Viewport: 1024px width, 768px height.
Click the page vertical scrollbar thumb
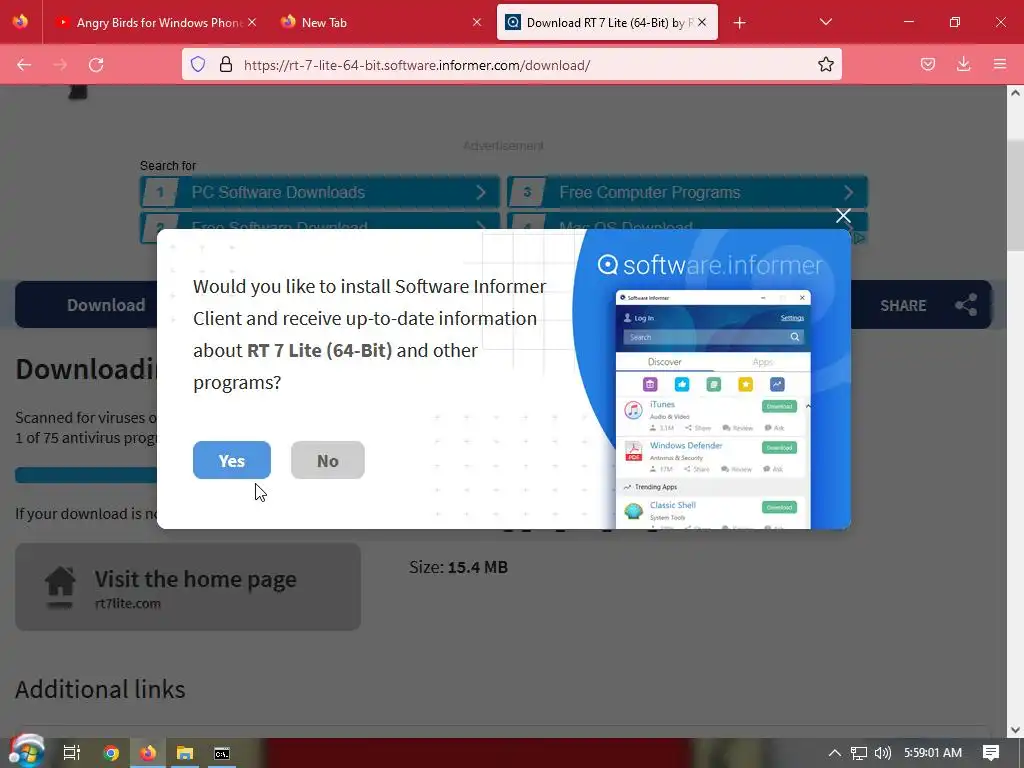1015,195
